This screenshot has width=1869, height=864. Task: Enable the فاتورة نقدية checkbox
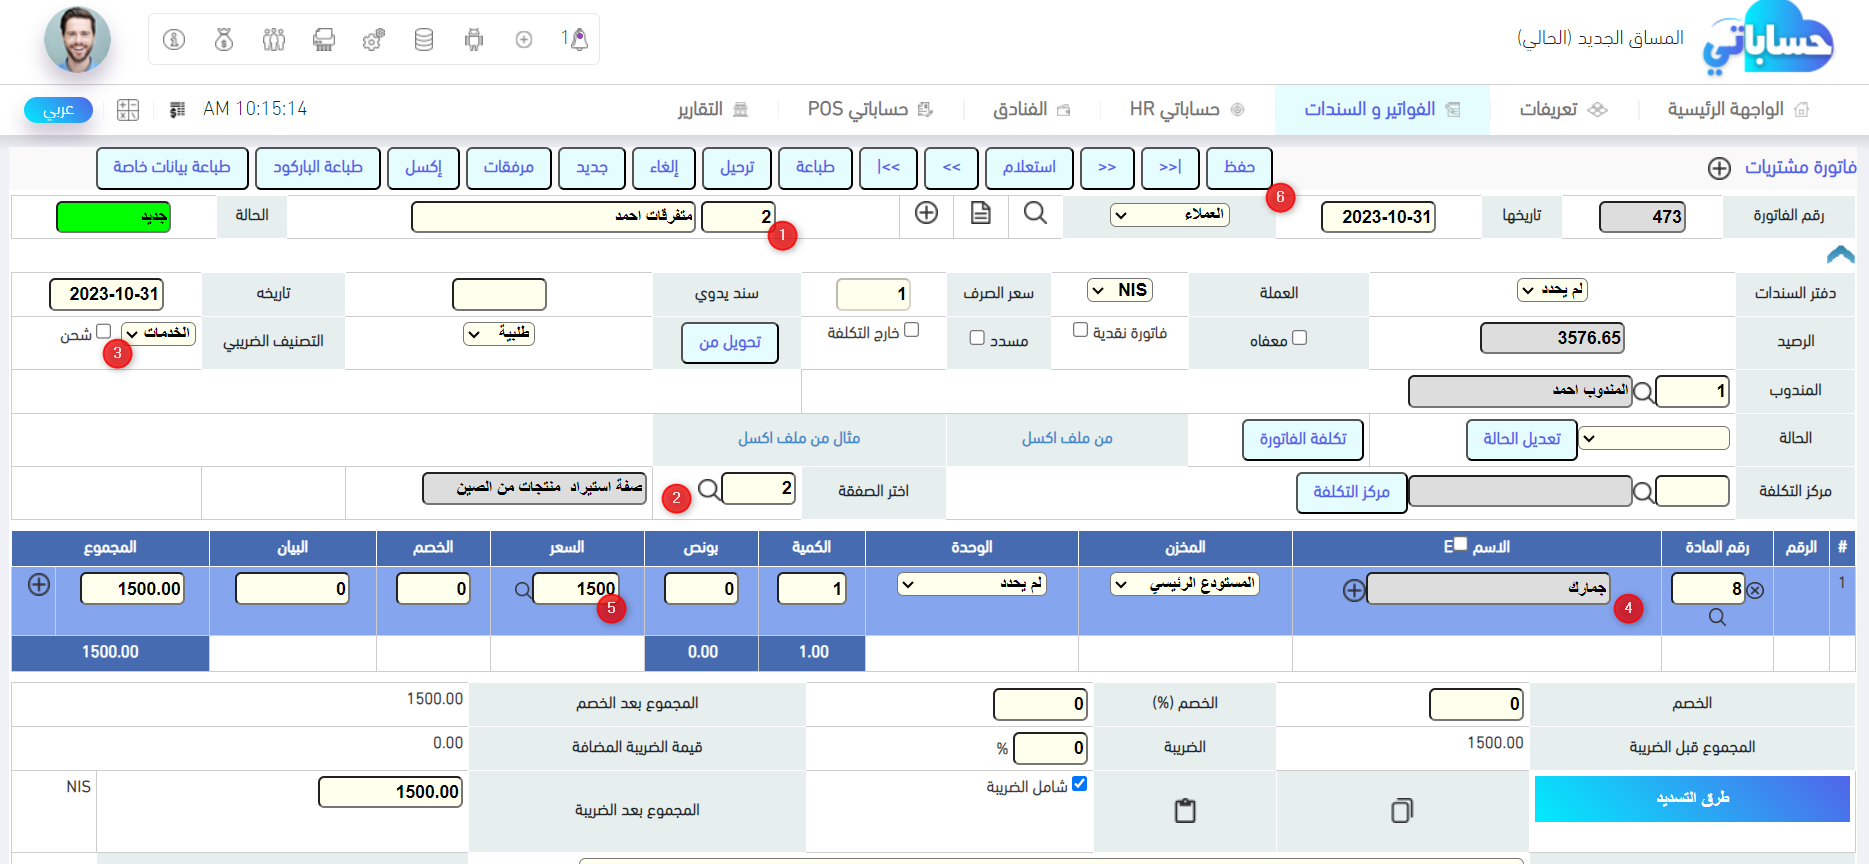(1080, 330)
